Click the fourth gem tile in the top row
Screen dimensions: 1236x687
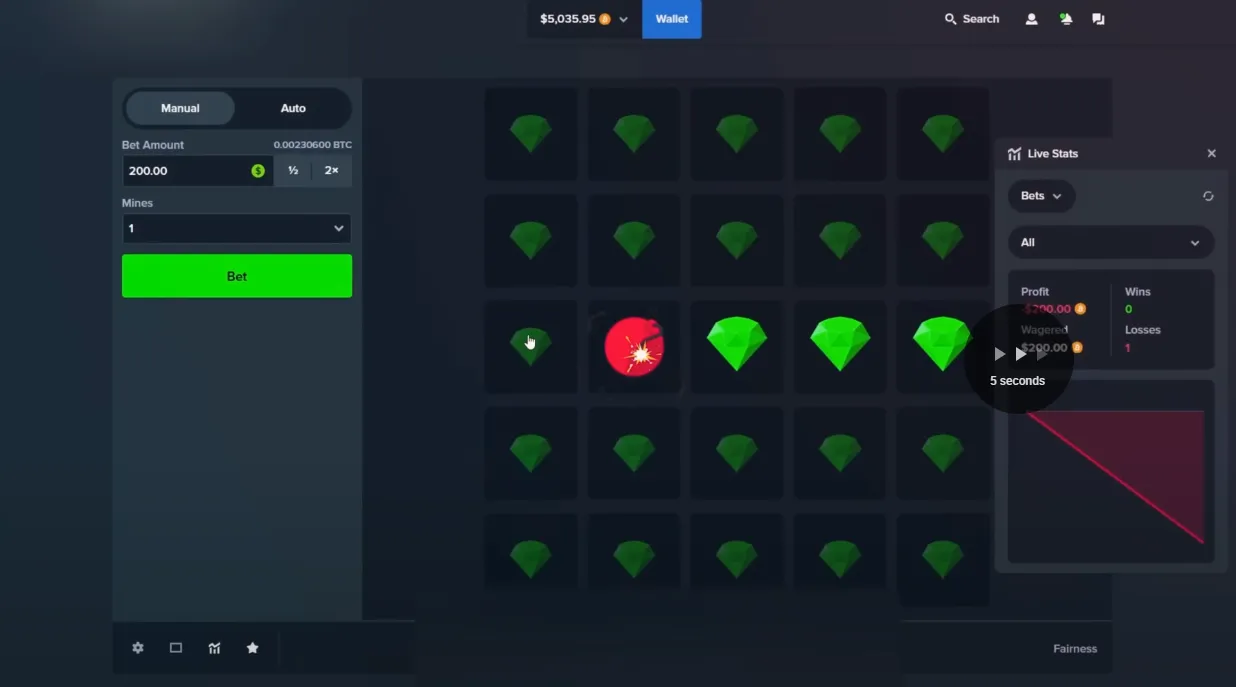coord(840,133)
